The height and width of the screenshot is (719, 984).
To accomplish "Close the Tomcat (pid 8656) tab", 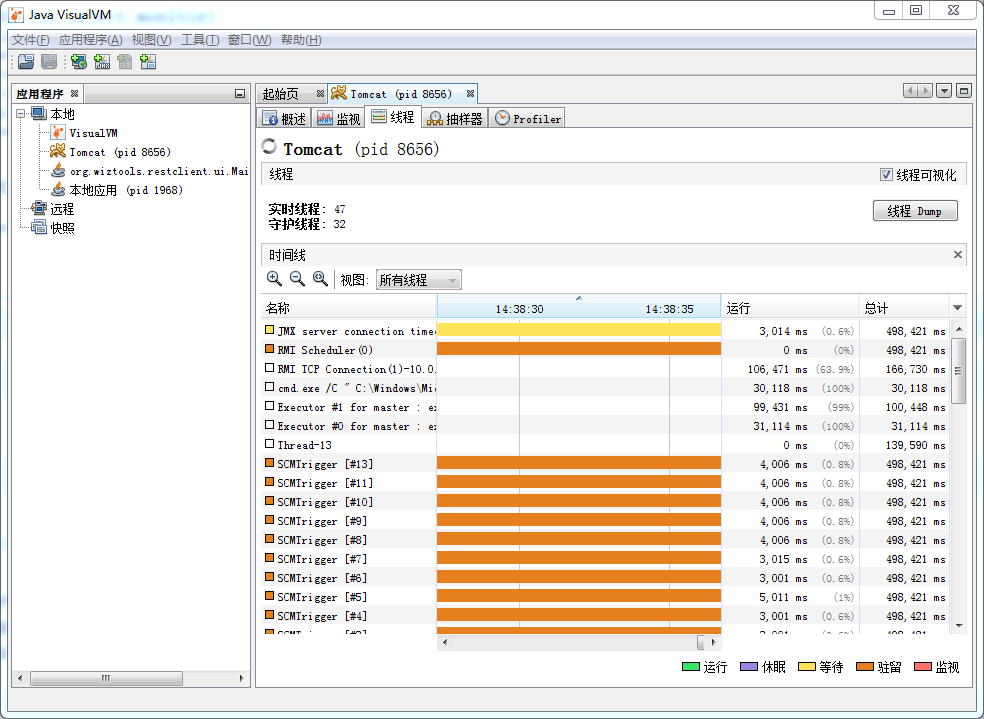I will pos(470,93).
